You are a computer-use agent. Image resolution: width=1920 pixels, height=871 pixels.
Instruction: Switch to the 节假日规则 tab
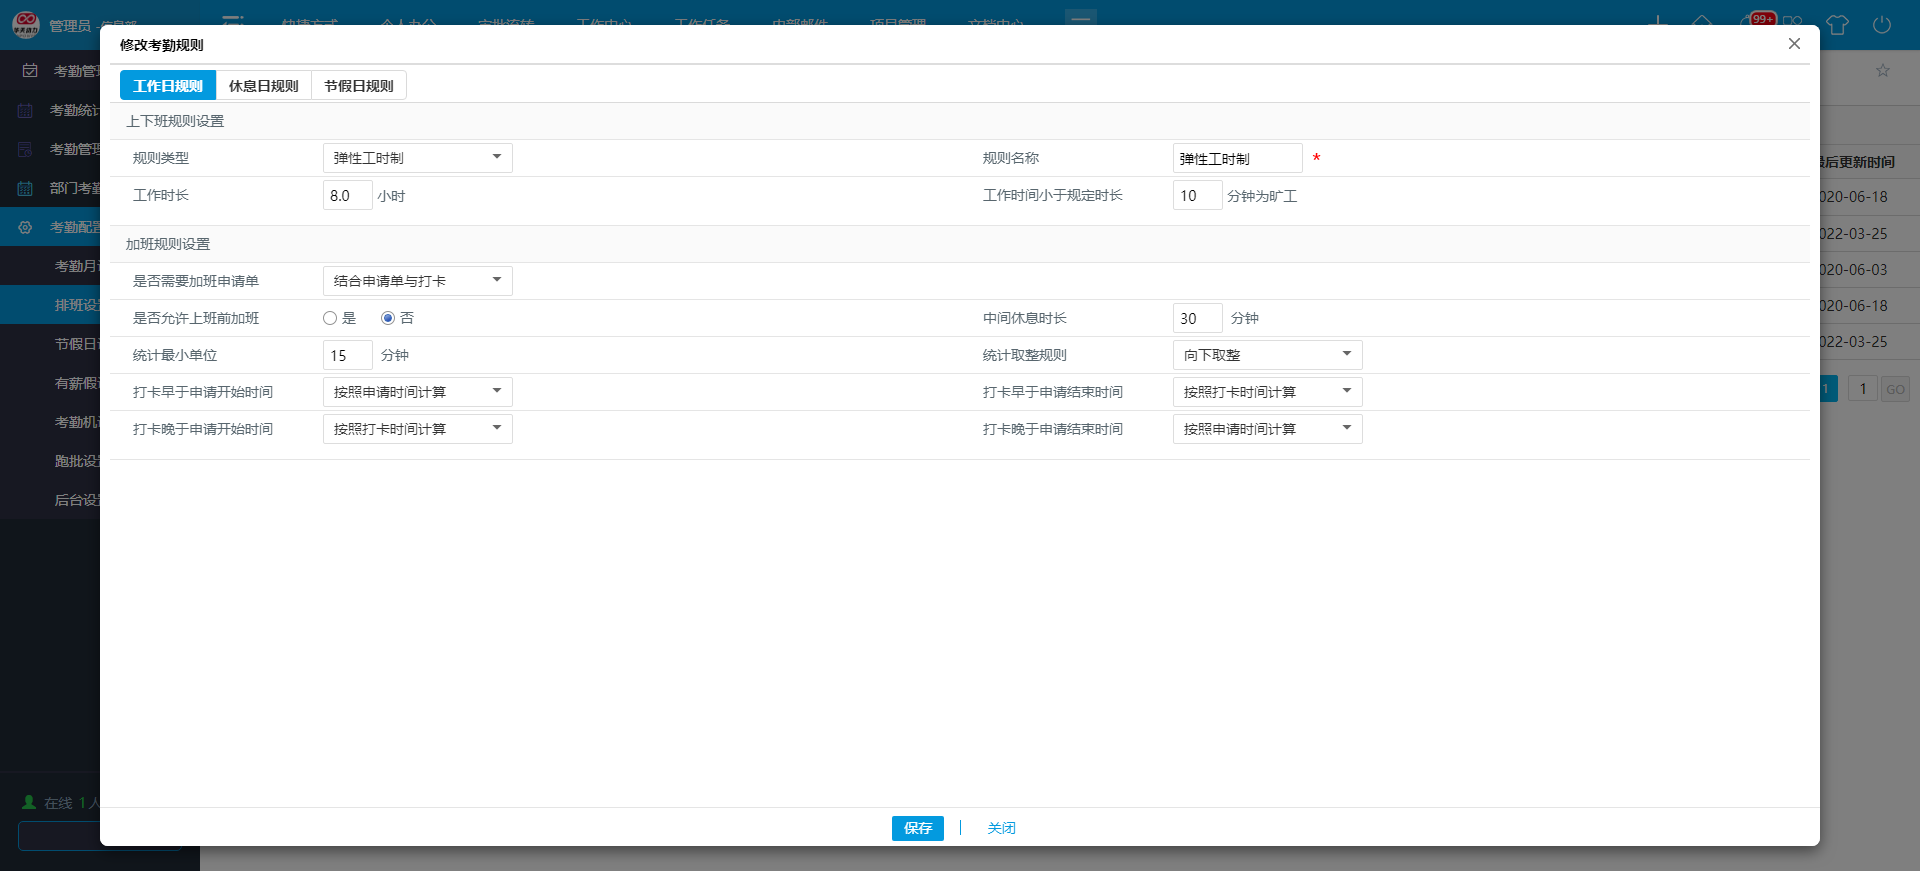coord(358,86)
